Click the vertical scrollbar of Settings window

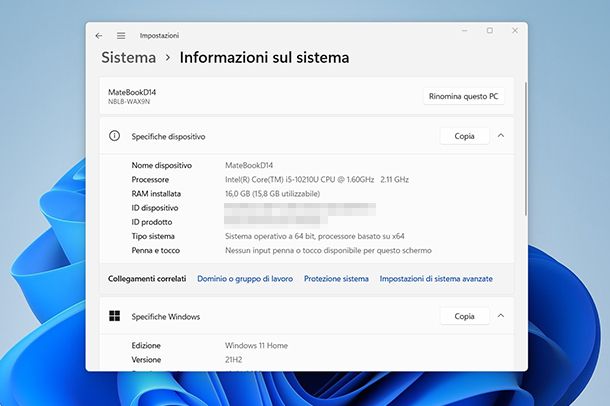click(526, 148)
